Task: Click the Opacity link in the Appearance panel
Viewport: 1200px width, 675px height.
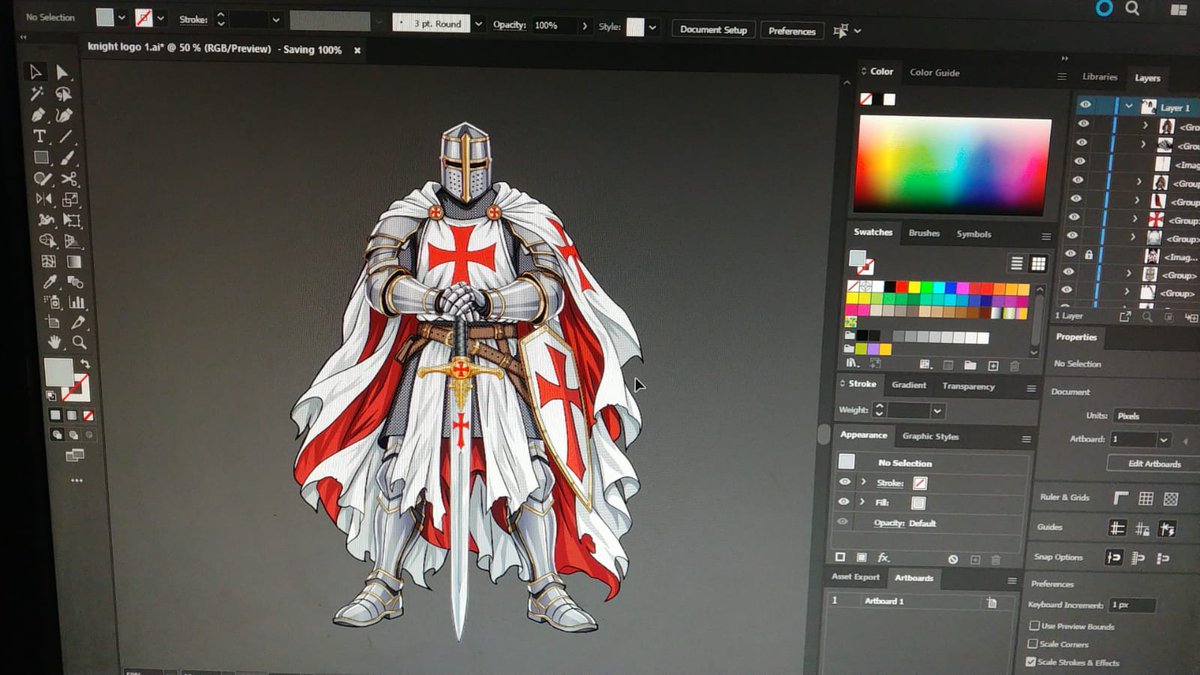Action: click(891, 524)
